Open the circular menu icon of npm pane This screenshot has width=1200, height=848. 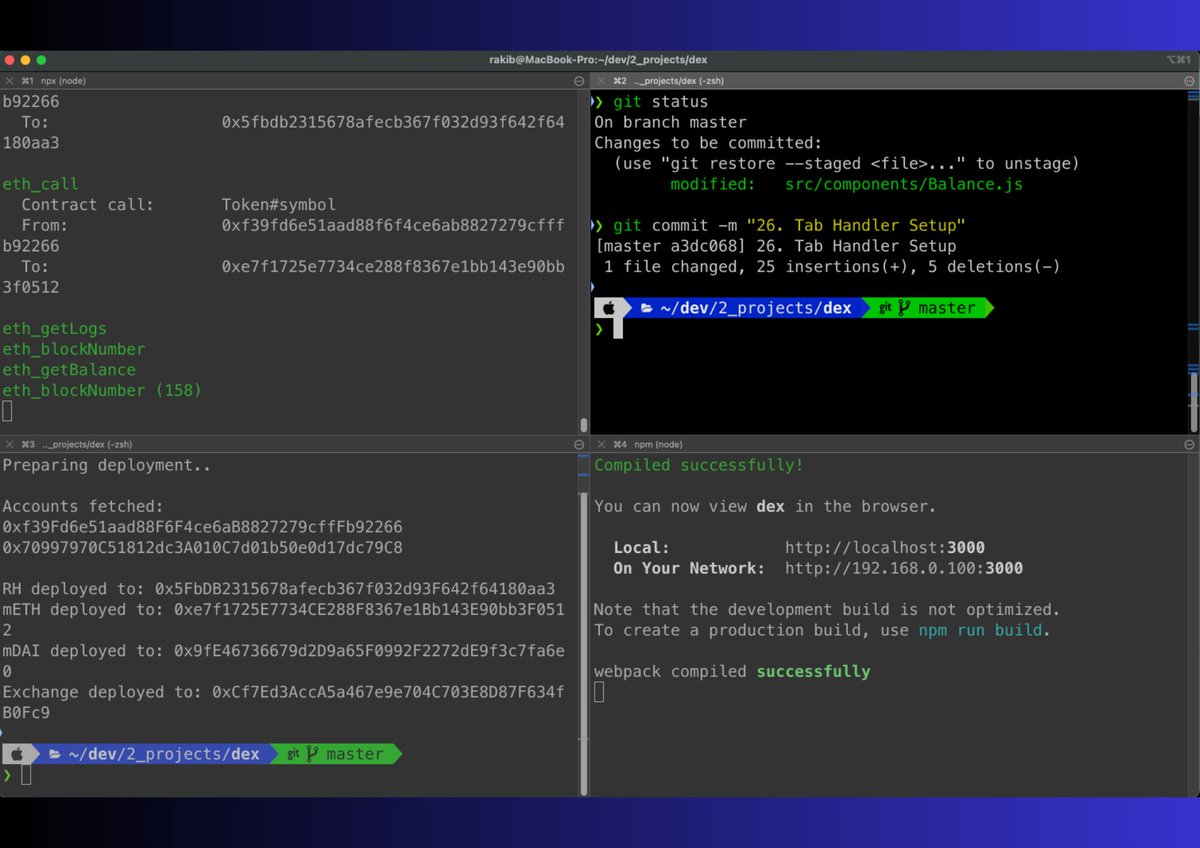coord(1190,444)
